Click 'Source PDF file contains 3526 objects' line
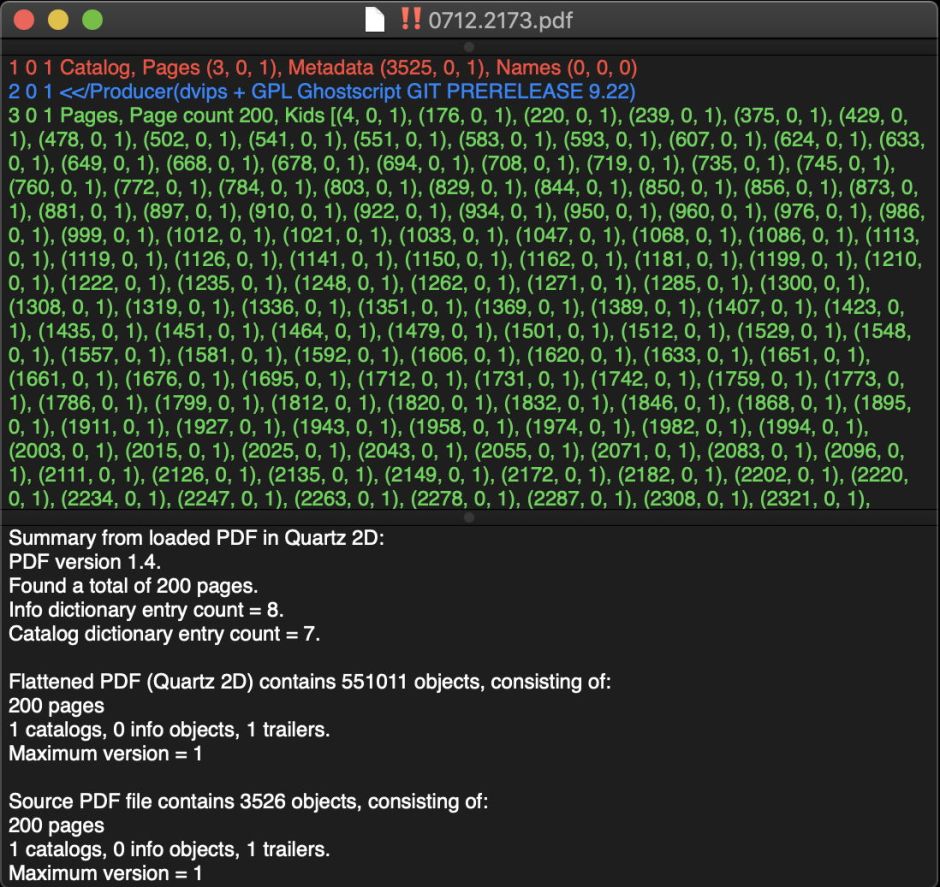Viewport: 940px width, 887px height. pos(248,802)
